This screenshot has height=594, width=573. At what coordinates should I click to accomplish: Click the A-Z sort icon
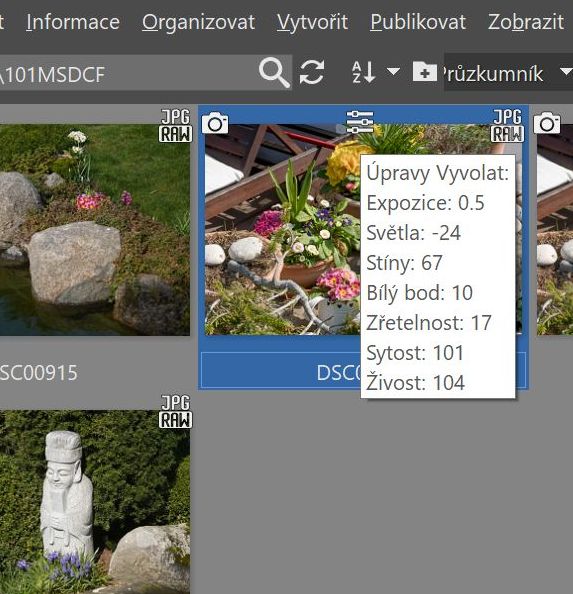(364, 72)
